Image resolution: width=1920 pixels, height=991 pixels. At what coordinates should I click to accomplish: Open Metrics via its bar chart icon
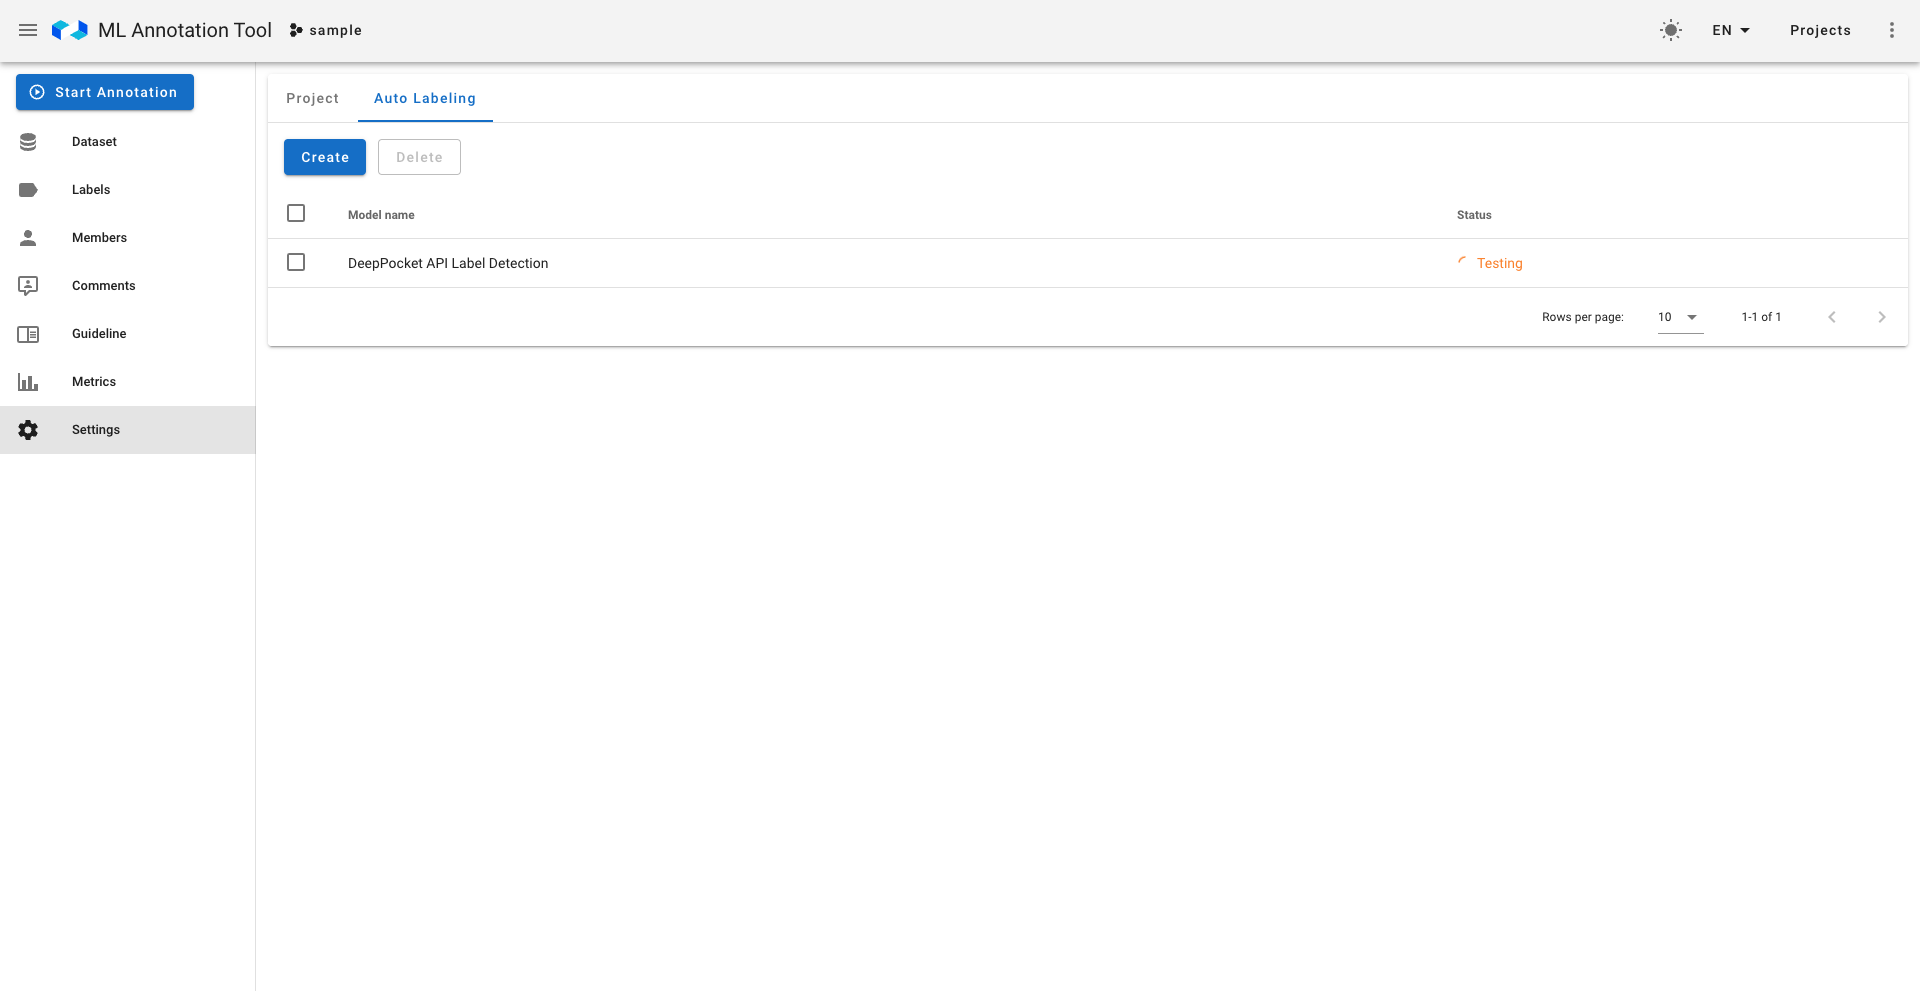[28, 382]
